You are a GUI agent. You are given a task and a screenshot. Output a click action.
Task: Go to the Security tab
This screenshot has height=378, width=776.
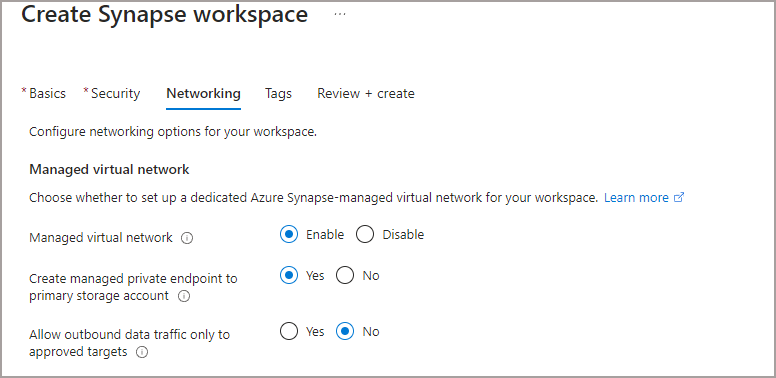(112, 94)
